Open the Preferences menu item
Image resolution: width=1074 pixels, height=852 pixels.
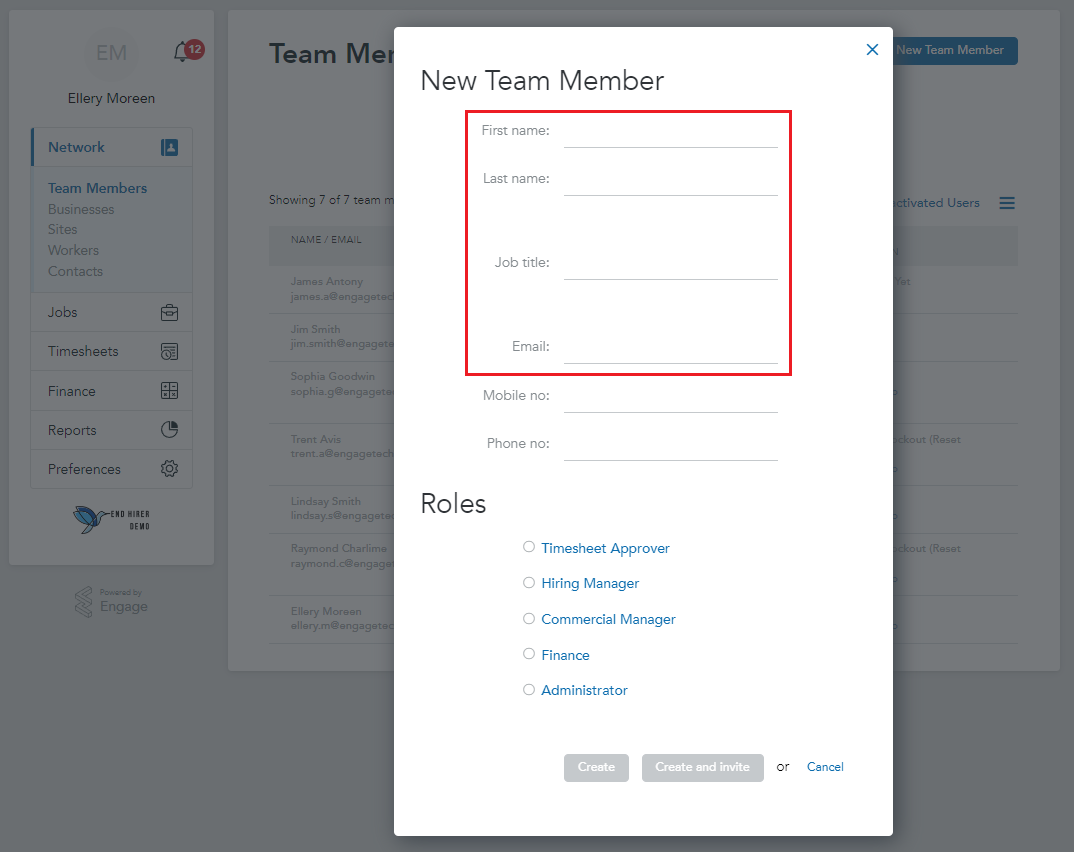pos(112,469)
